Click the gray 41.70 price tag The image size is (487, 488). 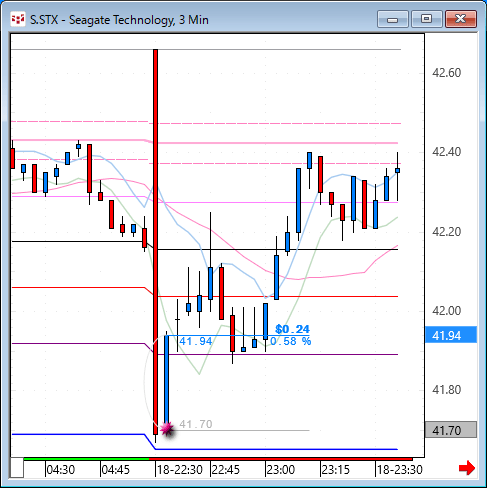(451, 430)
